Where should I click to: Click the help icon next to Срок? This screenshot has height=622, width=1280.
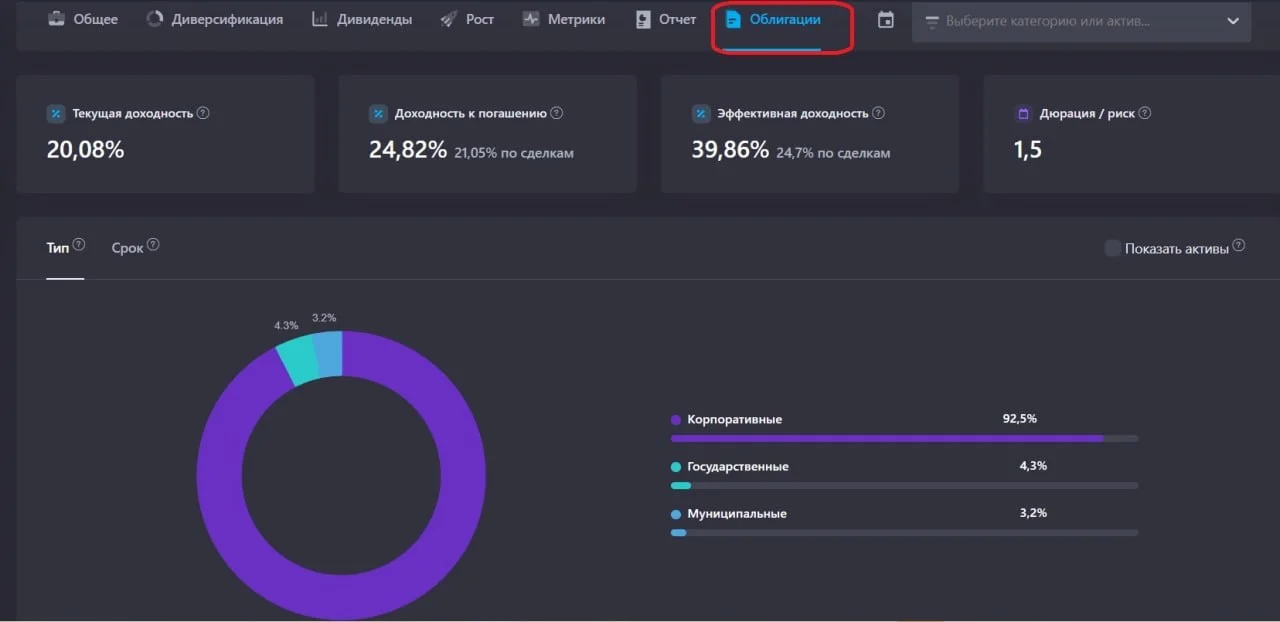pos(153,245)
